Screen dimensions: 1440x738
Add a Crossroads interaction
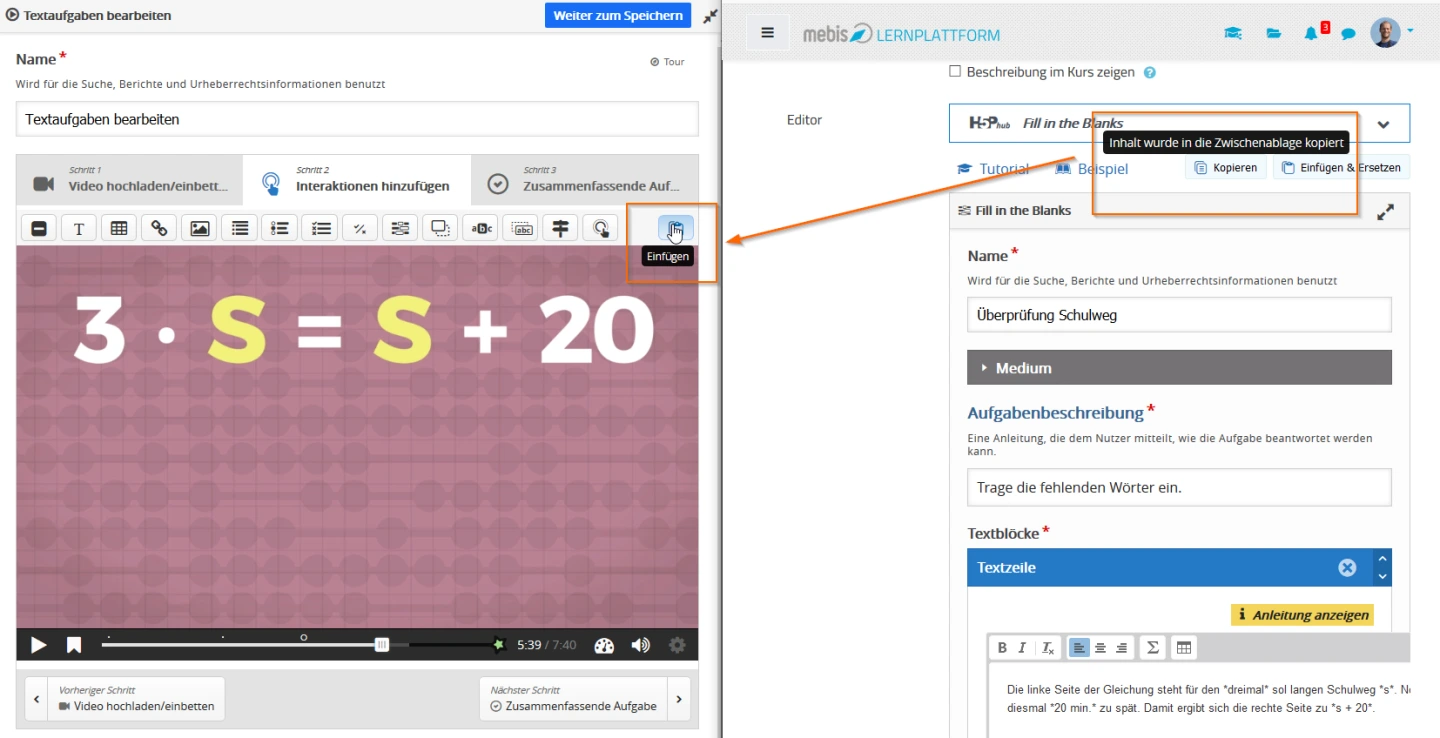click(561, 228)
